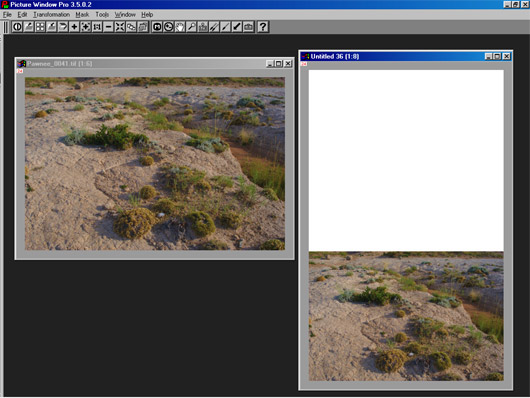Click the four-arrows fit-to-window icon

point(120,27)
